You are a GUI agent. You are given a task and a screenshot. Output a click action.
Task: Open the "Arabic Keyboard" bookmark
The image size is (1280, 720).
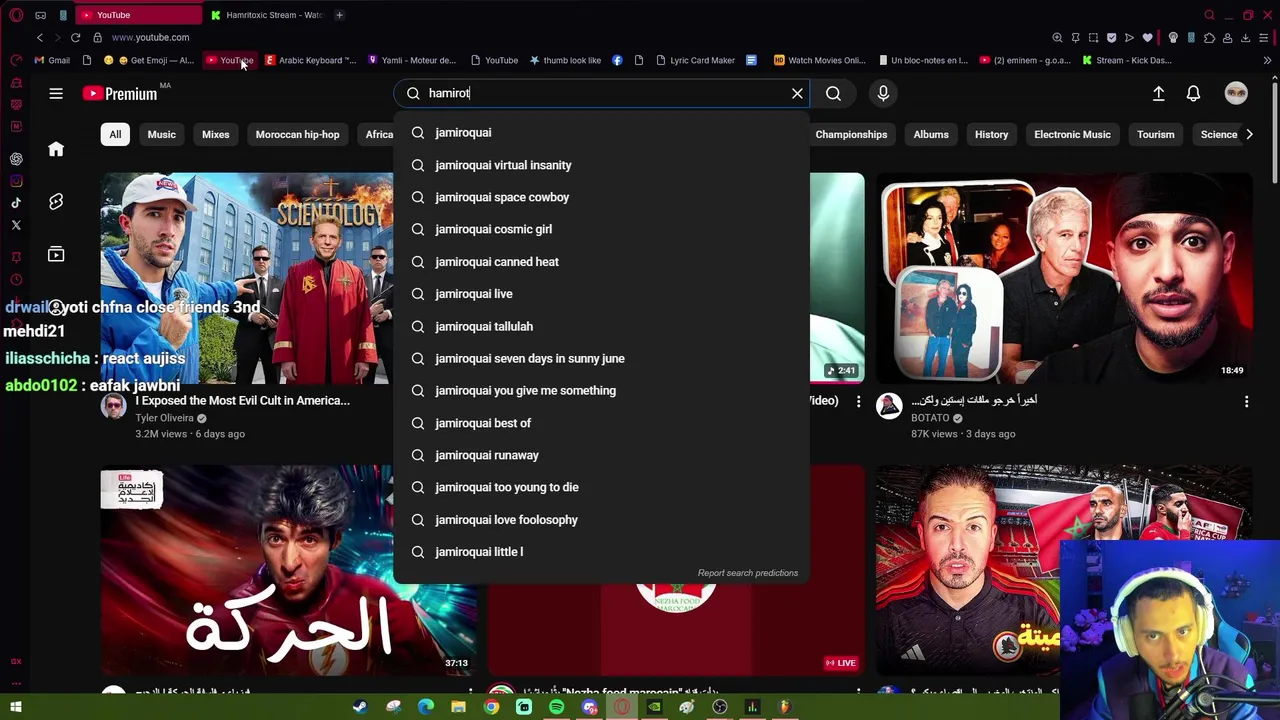310,60
